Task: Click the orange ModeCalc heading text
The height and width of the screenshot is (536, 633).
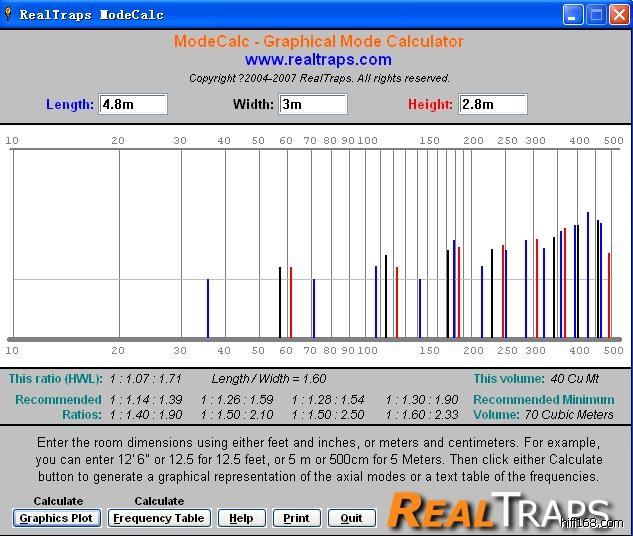Action: click(318, 42)
